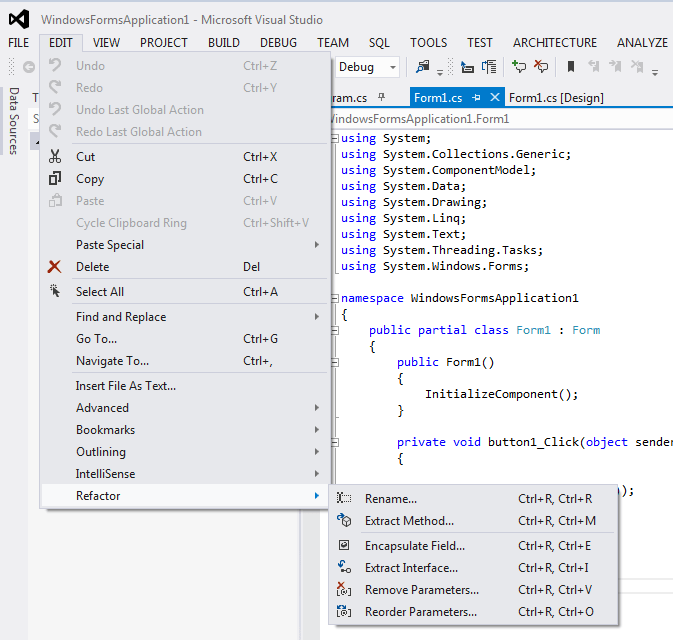
Task: Expand the IntelliSense submenu
Action: pyautogui.click(x=317, y=473)
